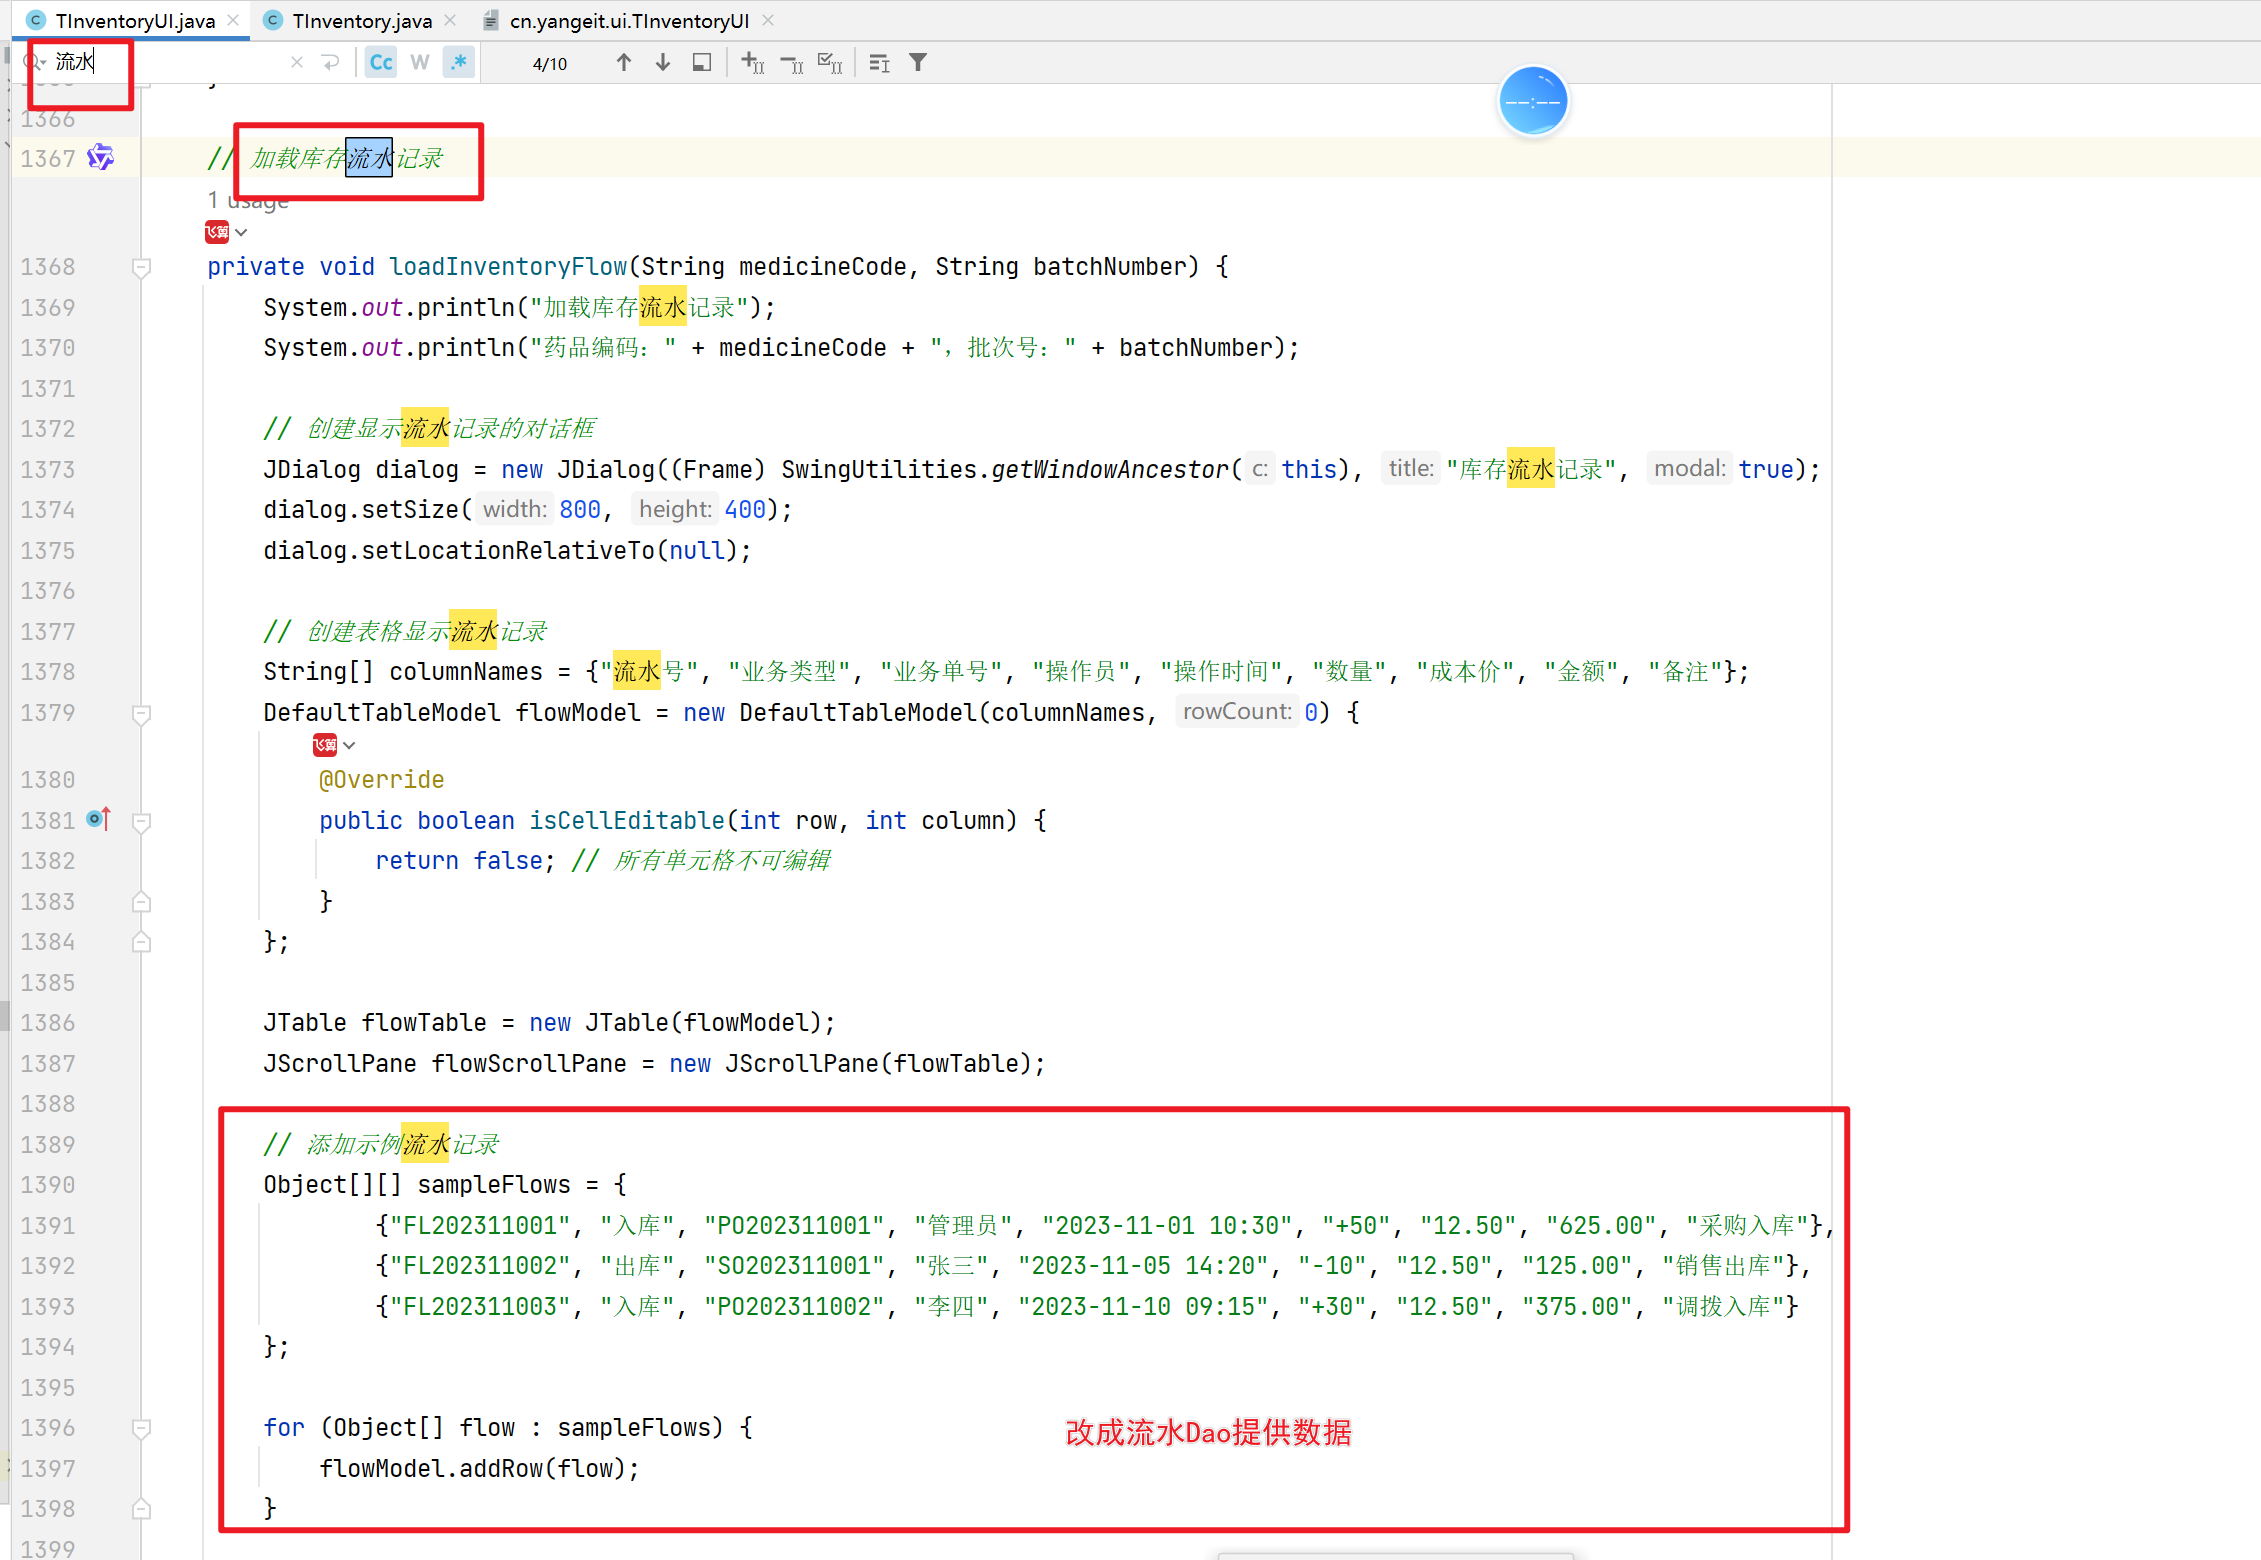Click the new line icon in search field
Viewport: 2261px width, 1560px height.
pyautogui.click(x=331, y=63)
